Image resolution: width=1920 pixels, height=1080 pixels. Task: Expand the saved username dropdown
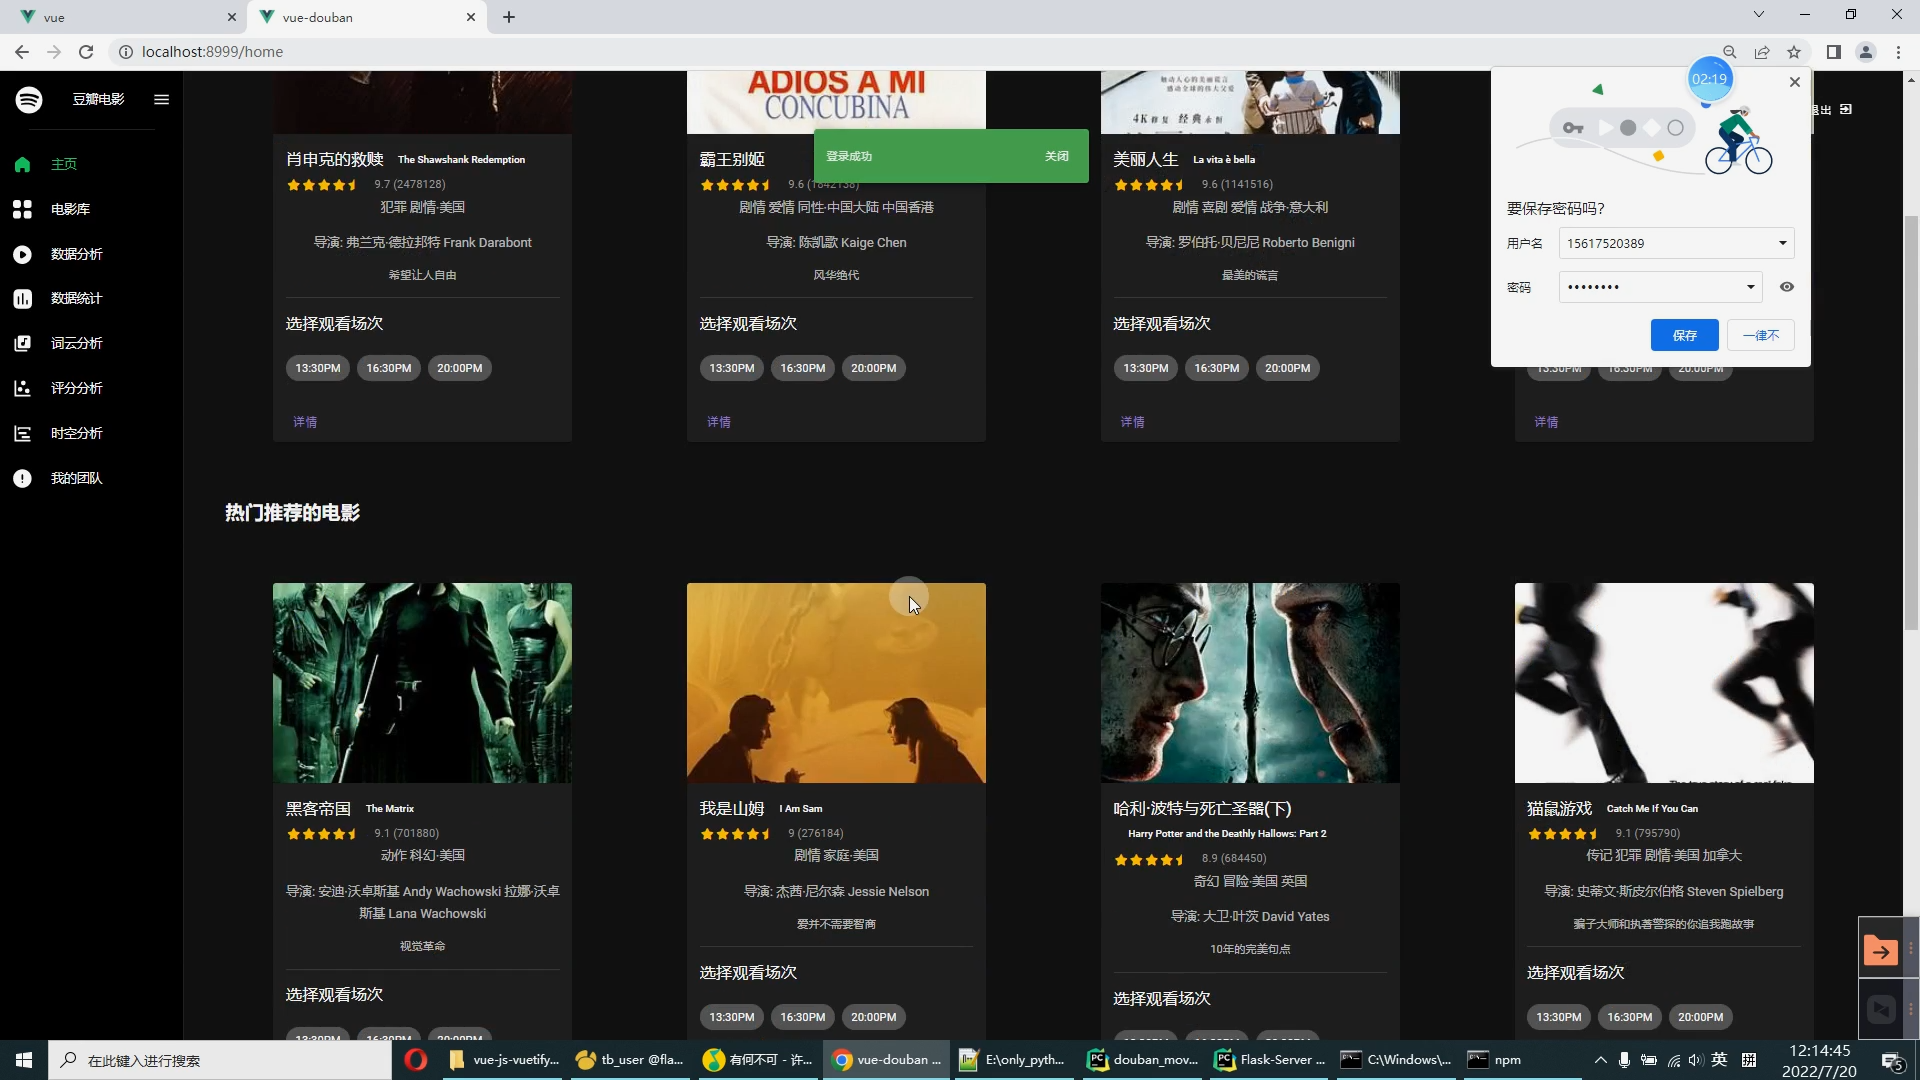coord(1781,243)
